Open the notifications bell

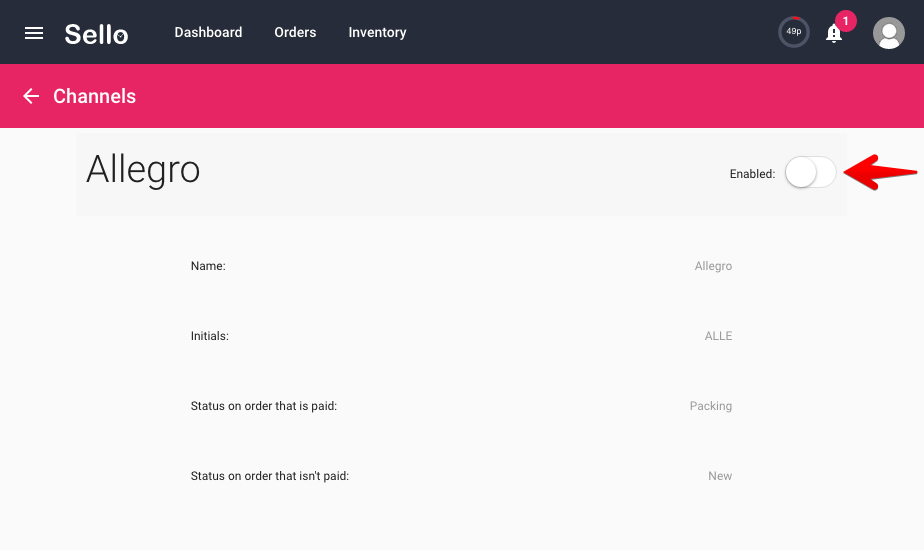point(833,34)
